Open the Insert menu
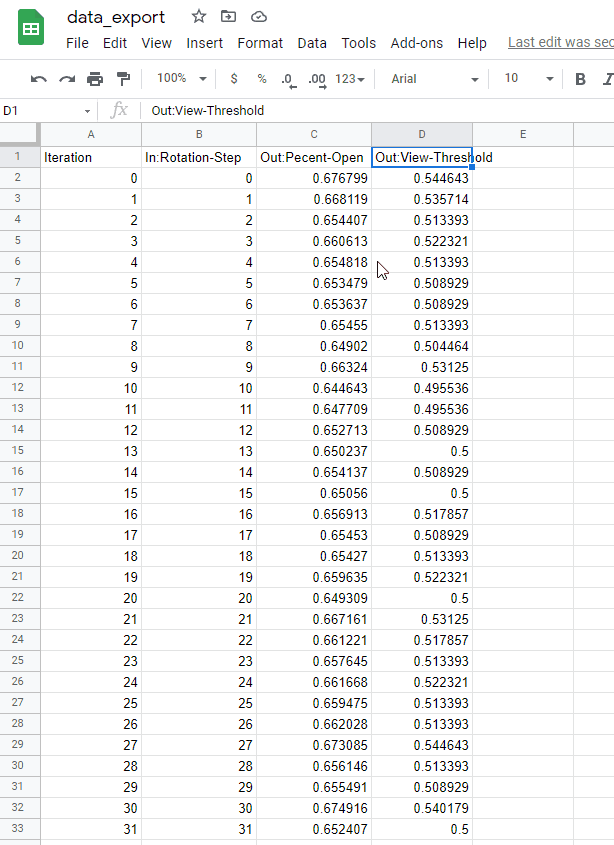This screenshot has height=845, width=614. (204, 43)
